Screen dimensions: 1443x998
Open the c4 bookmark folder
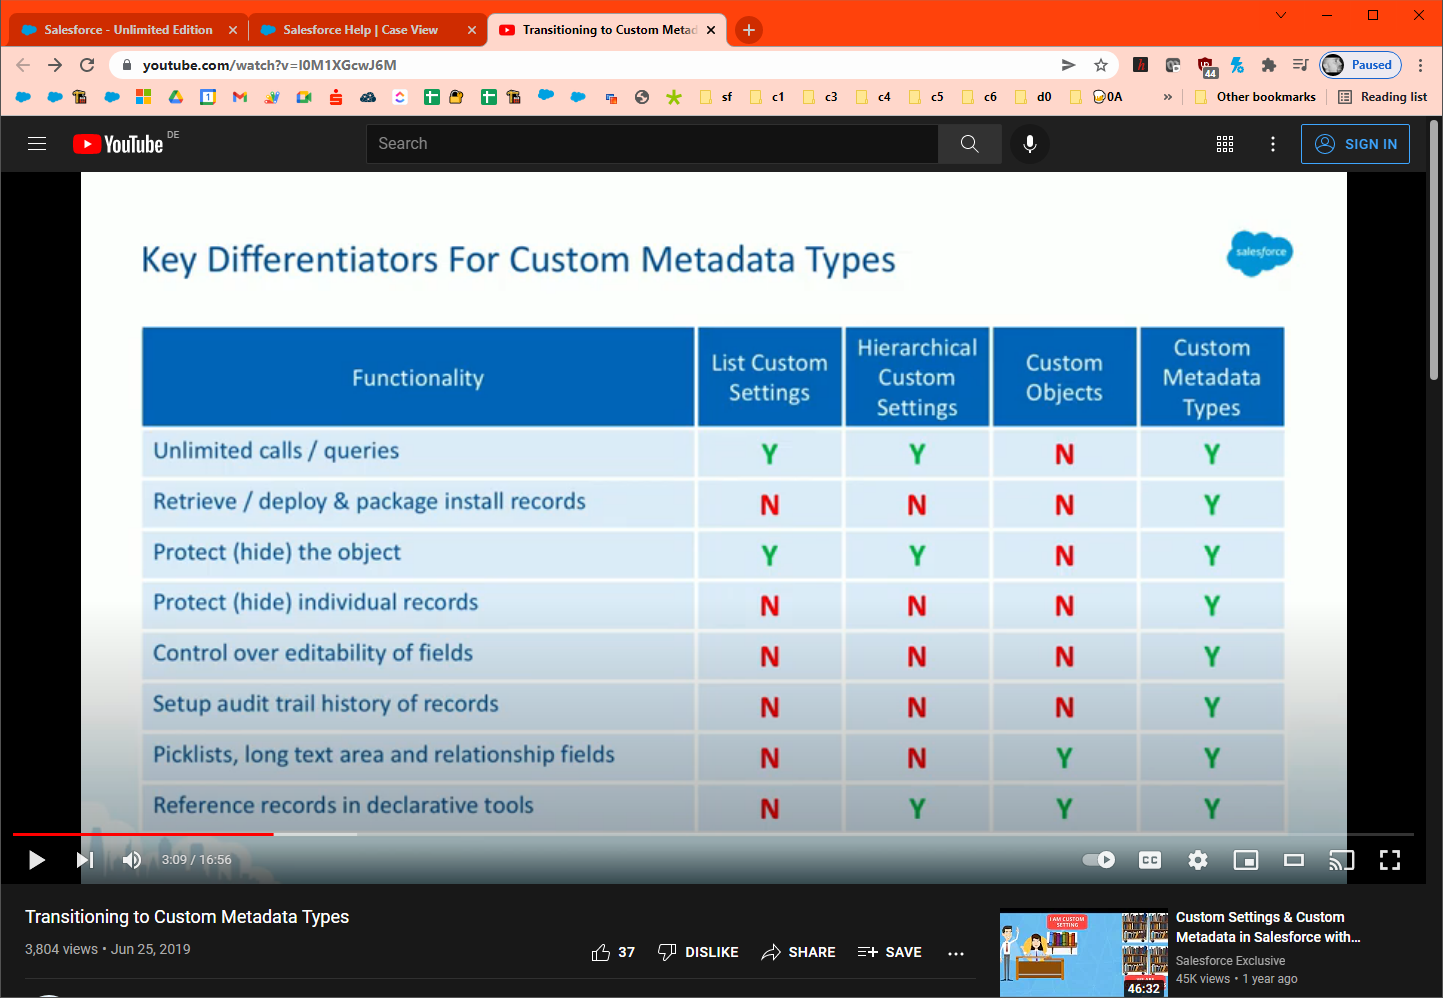click(873, 97)
